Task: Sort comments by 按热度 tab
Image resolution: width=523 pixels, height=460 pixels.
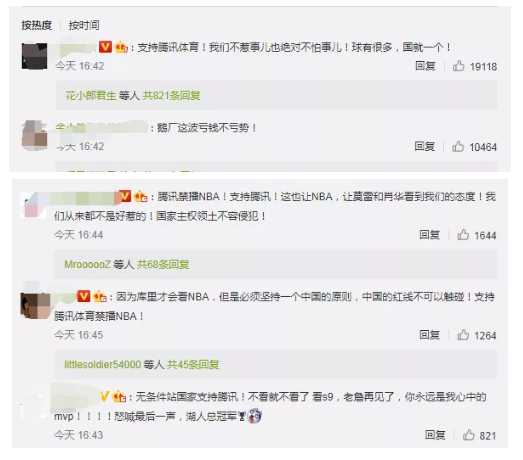Action: pyautogui.click(x=37, y=25)
